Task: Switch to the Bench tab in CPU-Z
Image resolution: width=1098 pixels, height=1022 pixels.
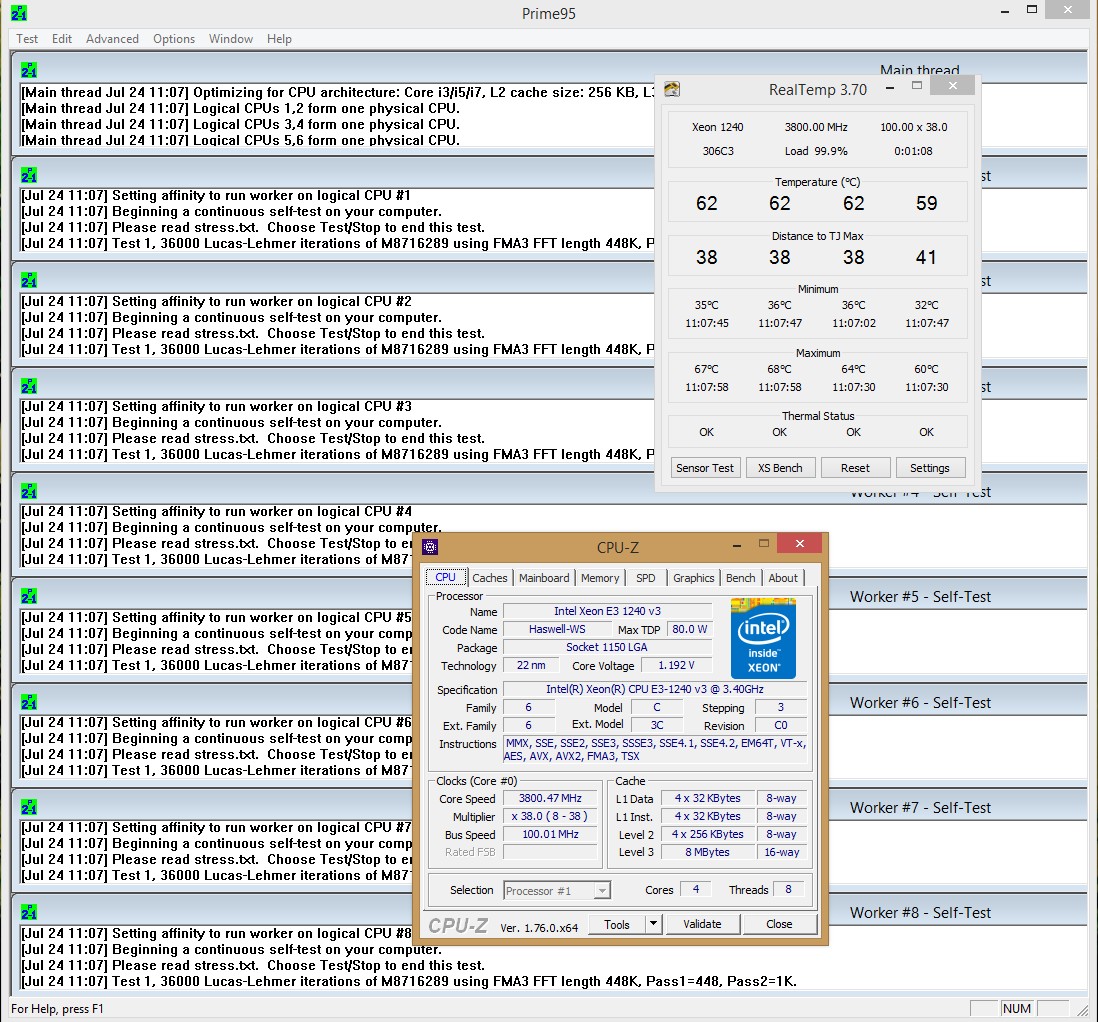Action: 740,578
